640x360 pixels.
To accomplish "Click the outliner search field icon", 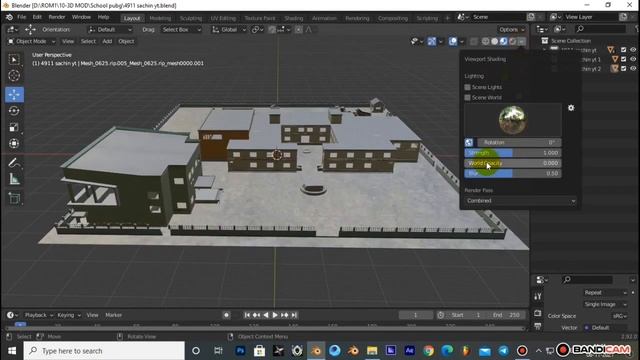I will [x=580, y=29].
